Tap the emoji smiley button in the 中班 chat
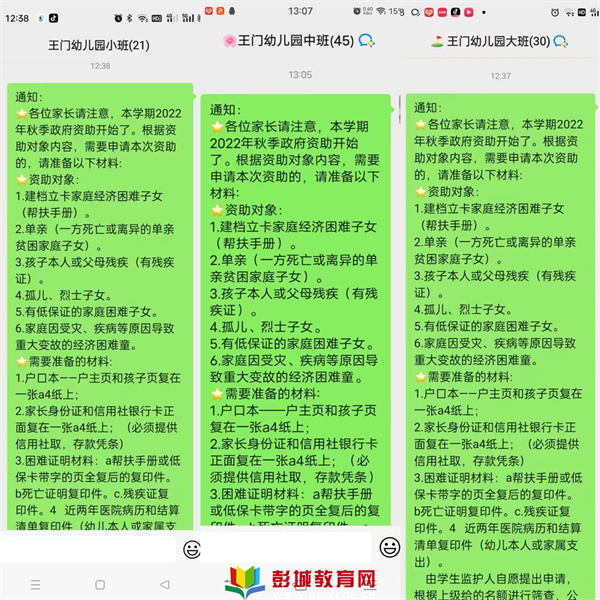 point(390,547)
